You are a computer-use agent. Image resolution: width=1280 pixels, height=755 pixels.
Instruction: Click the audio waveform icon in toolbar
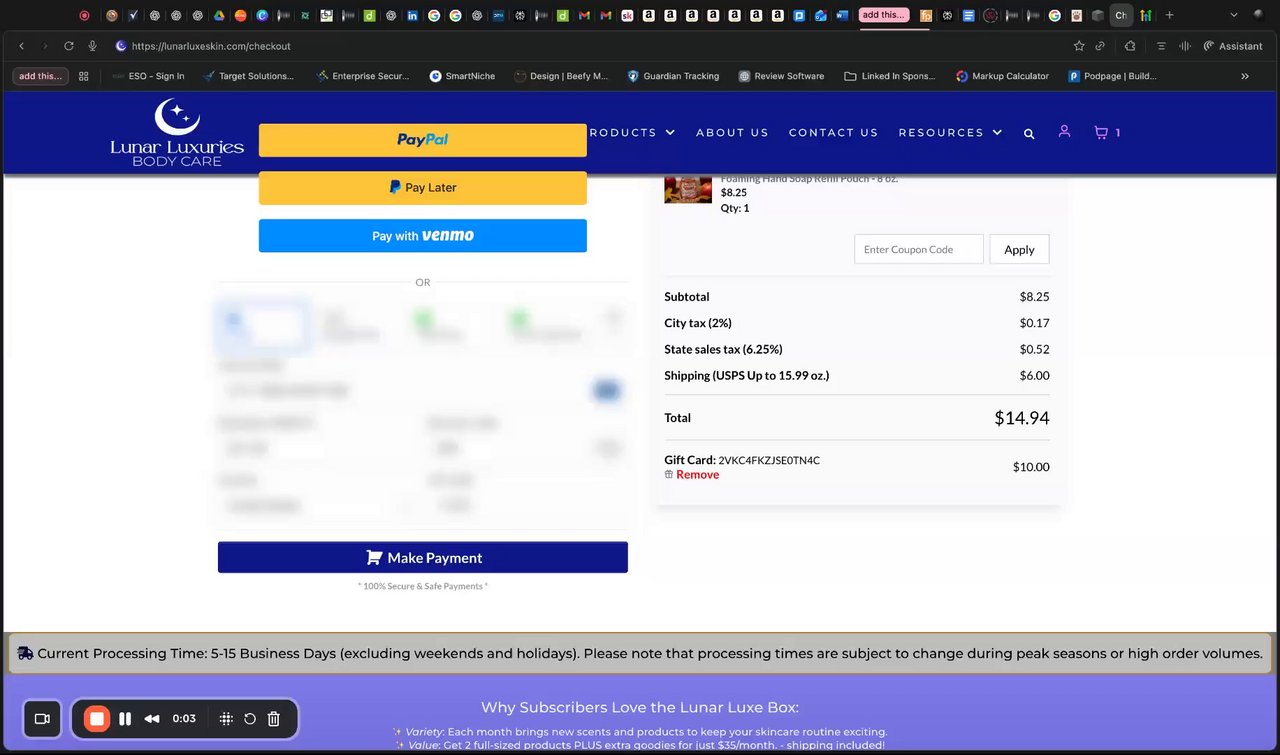(1185, 46)
